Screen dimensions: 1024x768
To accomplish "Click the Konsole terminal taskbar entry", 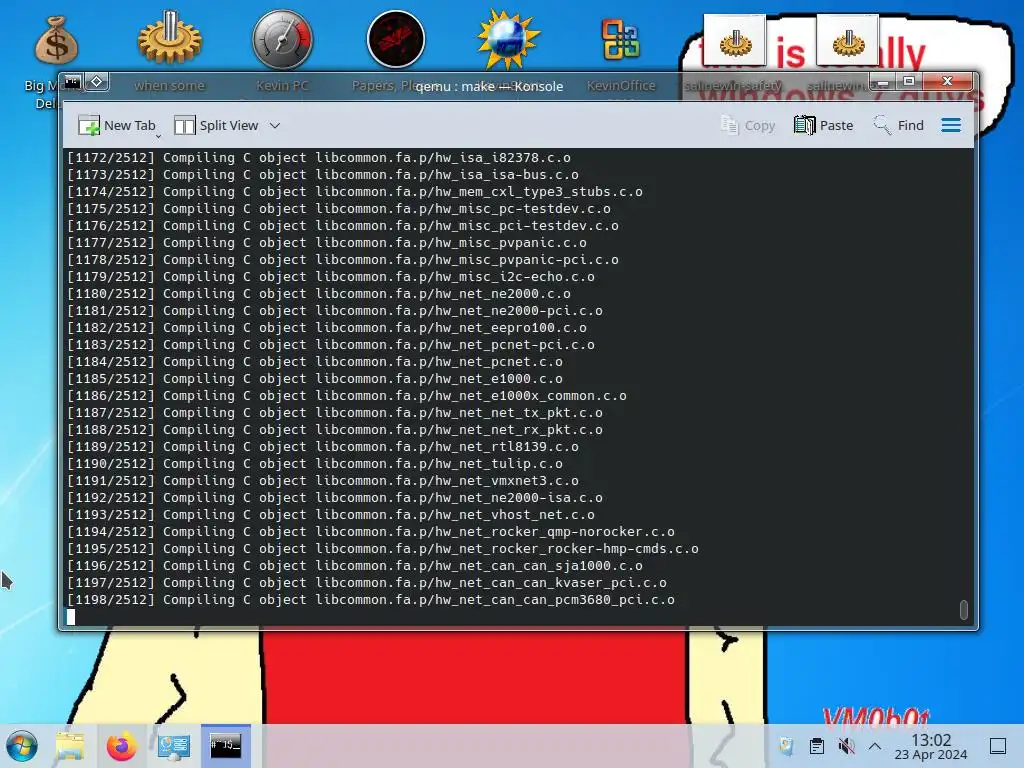I will [225, 746].
